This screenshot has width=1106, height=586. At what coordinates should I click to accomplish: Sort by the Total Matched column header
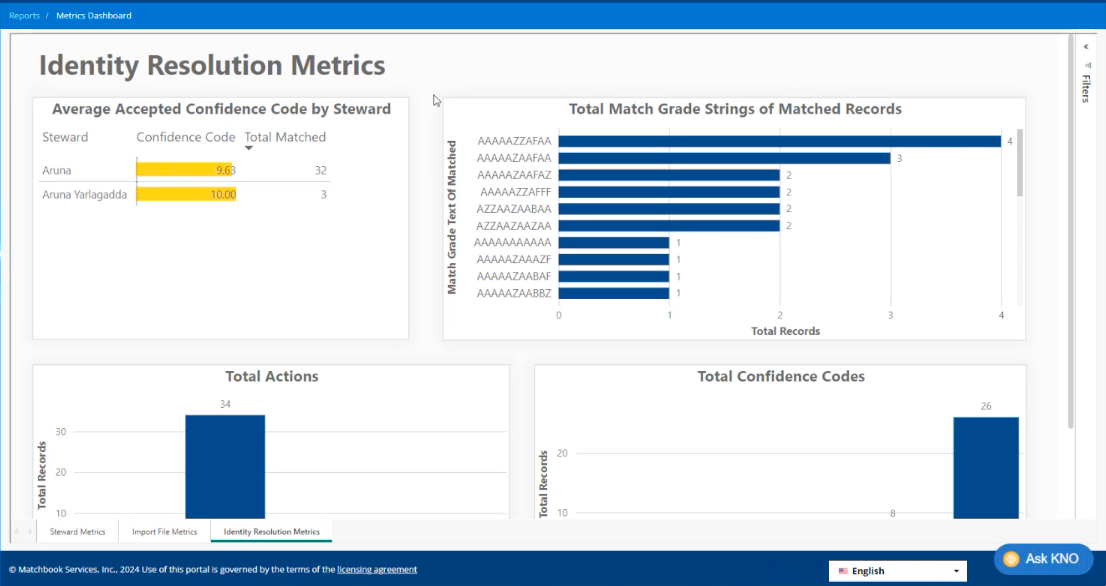pyautogui.click(x=285, y=137)
